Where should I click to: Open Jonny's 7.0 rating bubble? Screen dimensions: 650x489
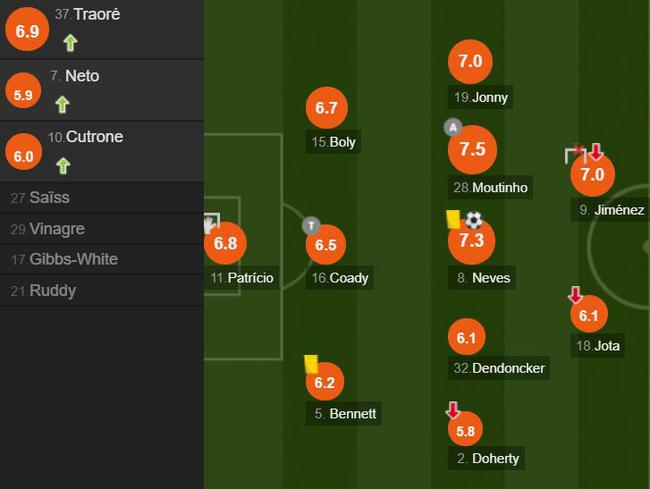click(x=470, y=61)
